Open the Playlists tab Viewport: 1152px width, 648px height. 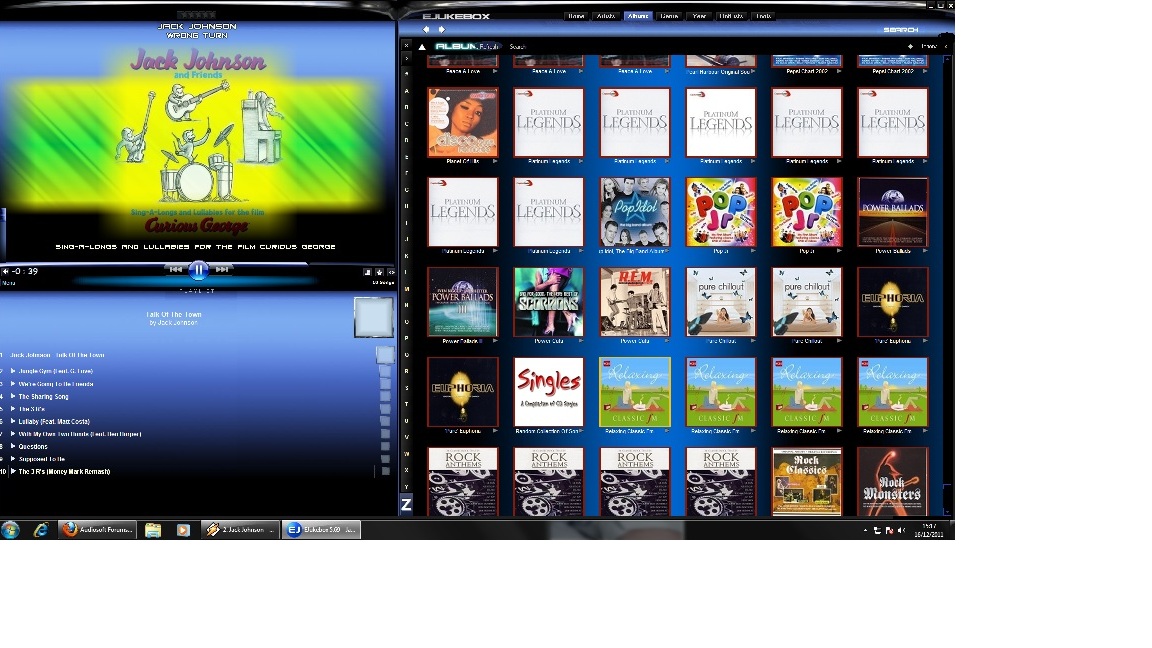click(x=731, y=15)
